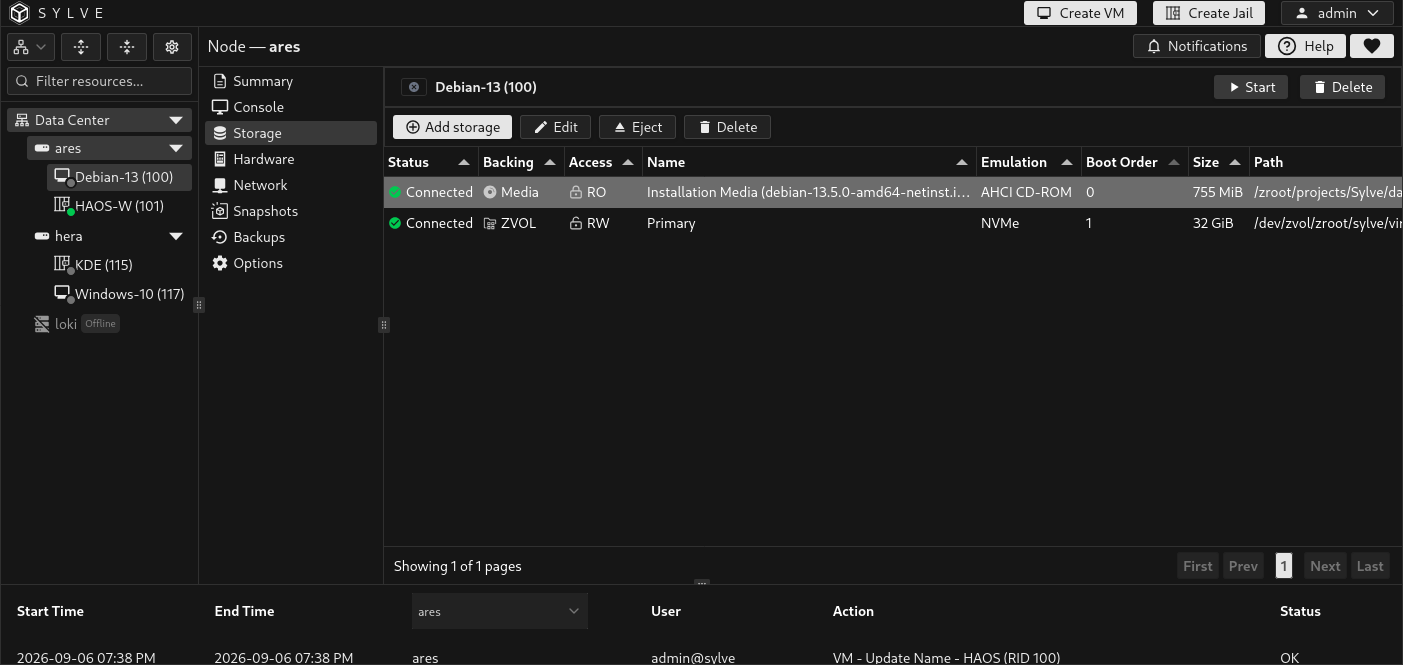The height and width of the screenshot is (665, 1403).
Task: Open the Backups section
Action: (291, 237)
